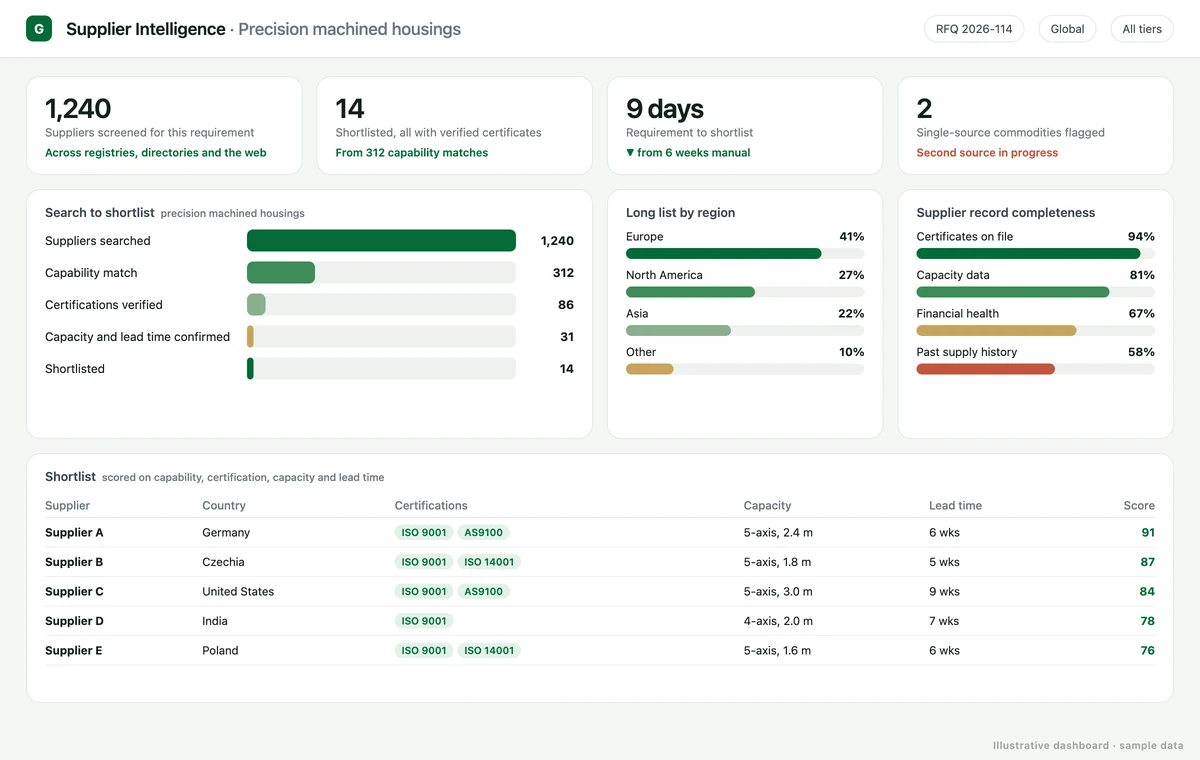Image resolution: width=1200 pixels, height=760 pixels.
Task: Click the 41% Europe value
Action: [852, 237]
